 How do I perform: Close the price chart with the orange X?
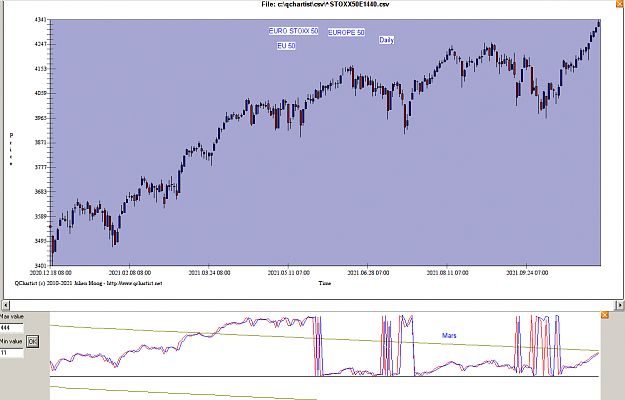(x=622, y=2)
